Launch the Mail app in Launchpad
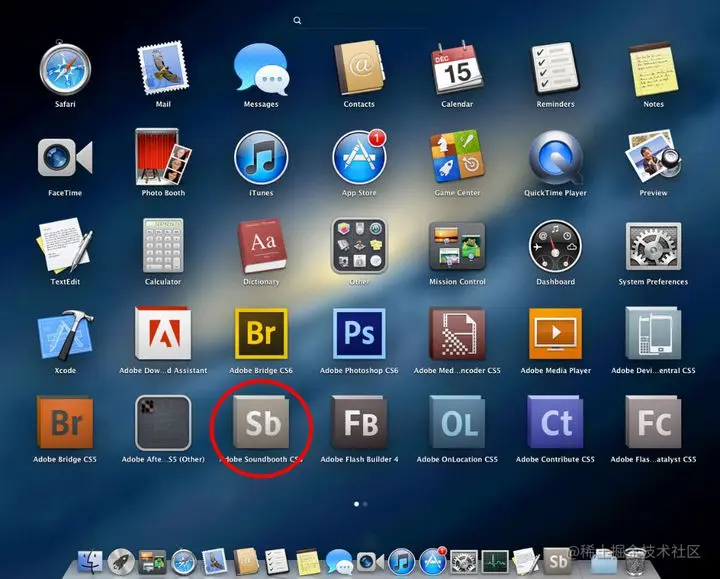This screenshot has height=579, width=720. click(x=163, y=68)
